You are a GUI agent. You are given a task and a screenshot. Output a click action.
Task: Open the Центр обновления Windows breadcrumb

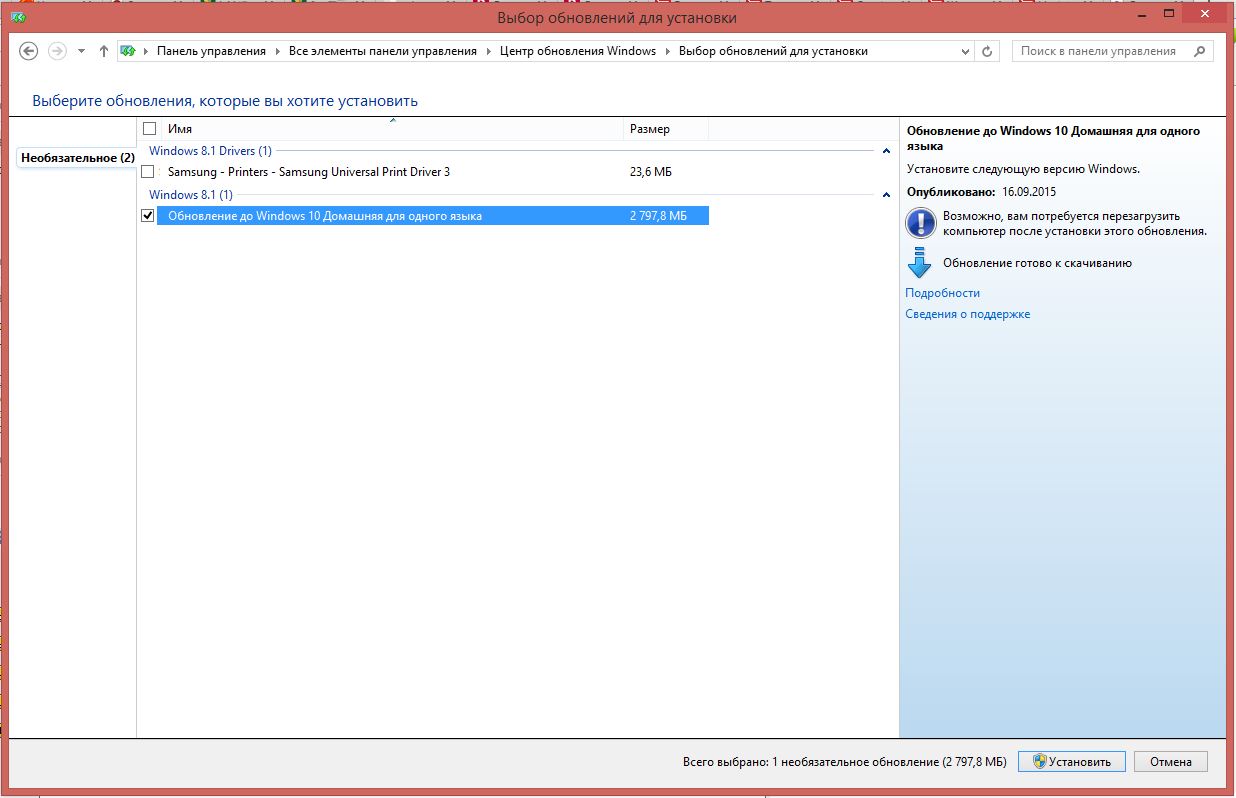pyautogui.click(x=578, y=51)
